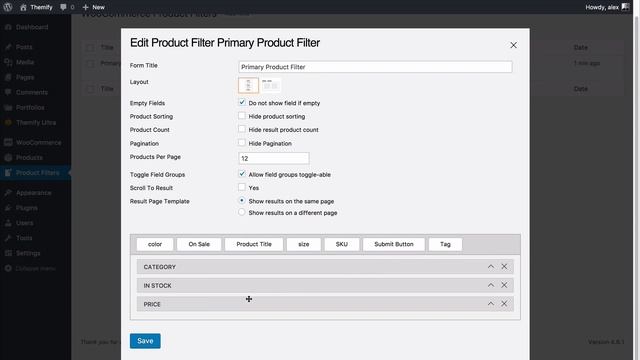Screen dimensions: 640x360
Task: Open the comments bubble in admin bar
Action: click(67, 7)
